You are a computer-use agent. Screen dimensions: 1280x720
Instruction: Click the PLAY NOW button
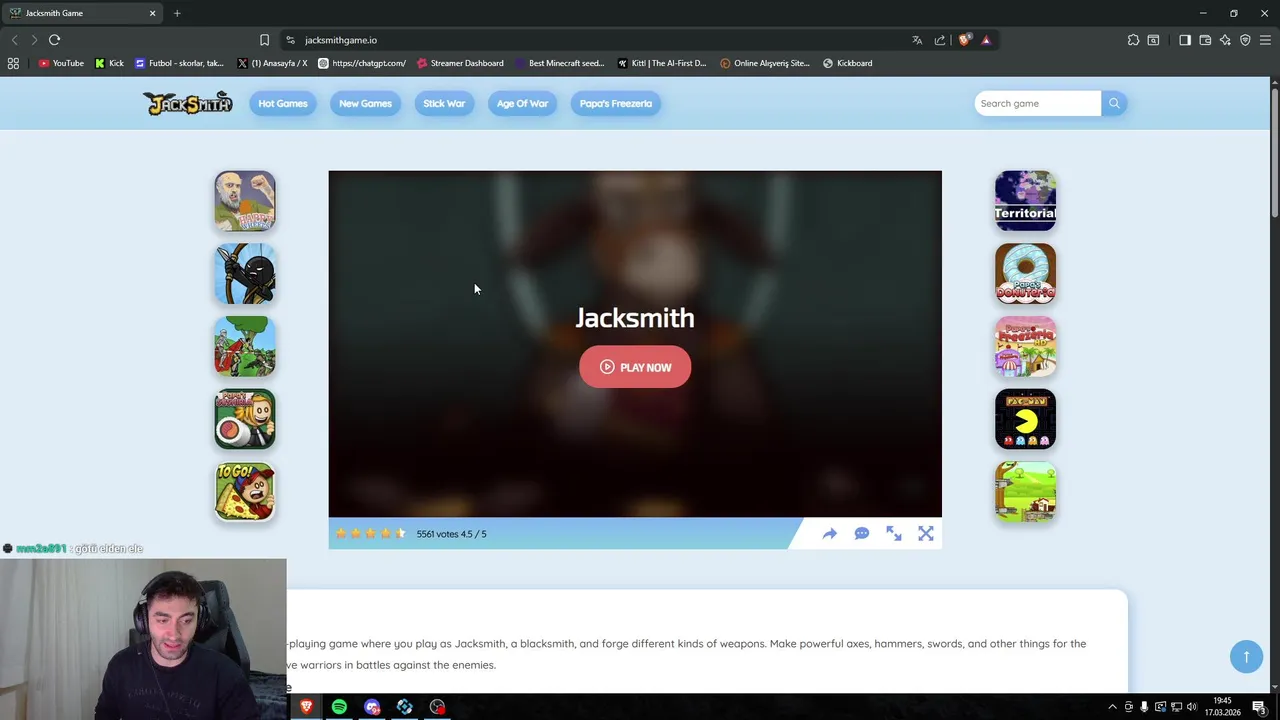(635, 367)
